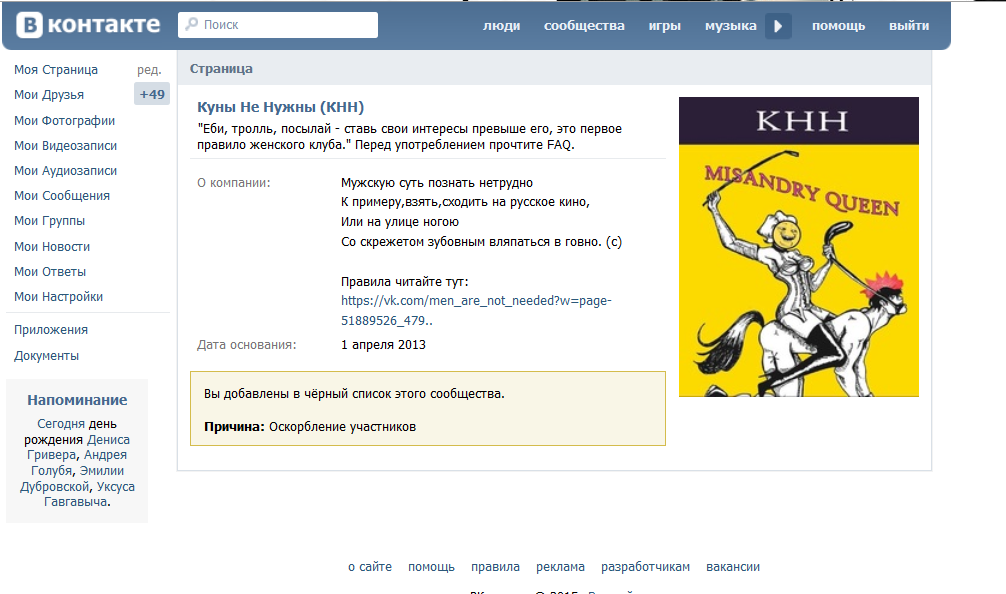The image size is (1006, 594).
Task: Click the Напоминание heading
Action: click(77, 400)
